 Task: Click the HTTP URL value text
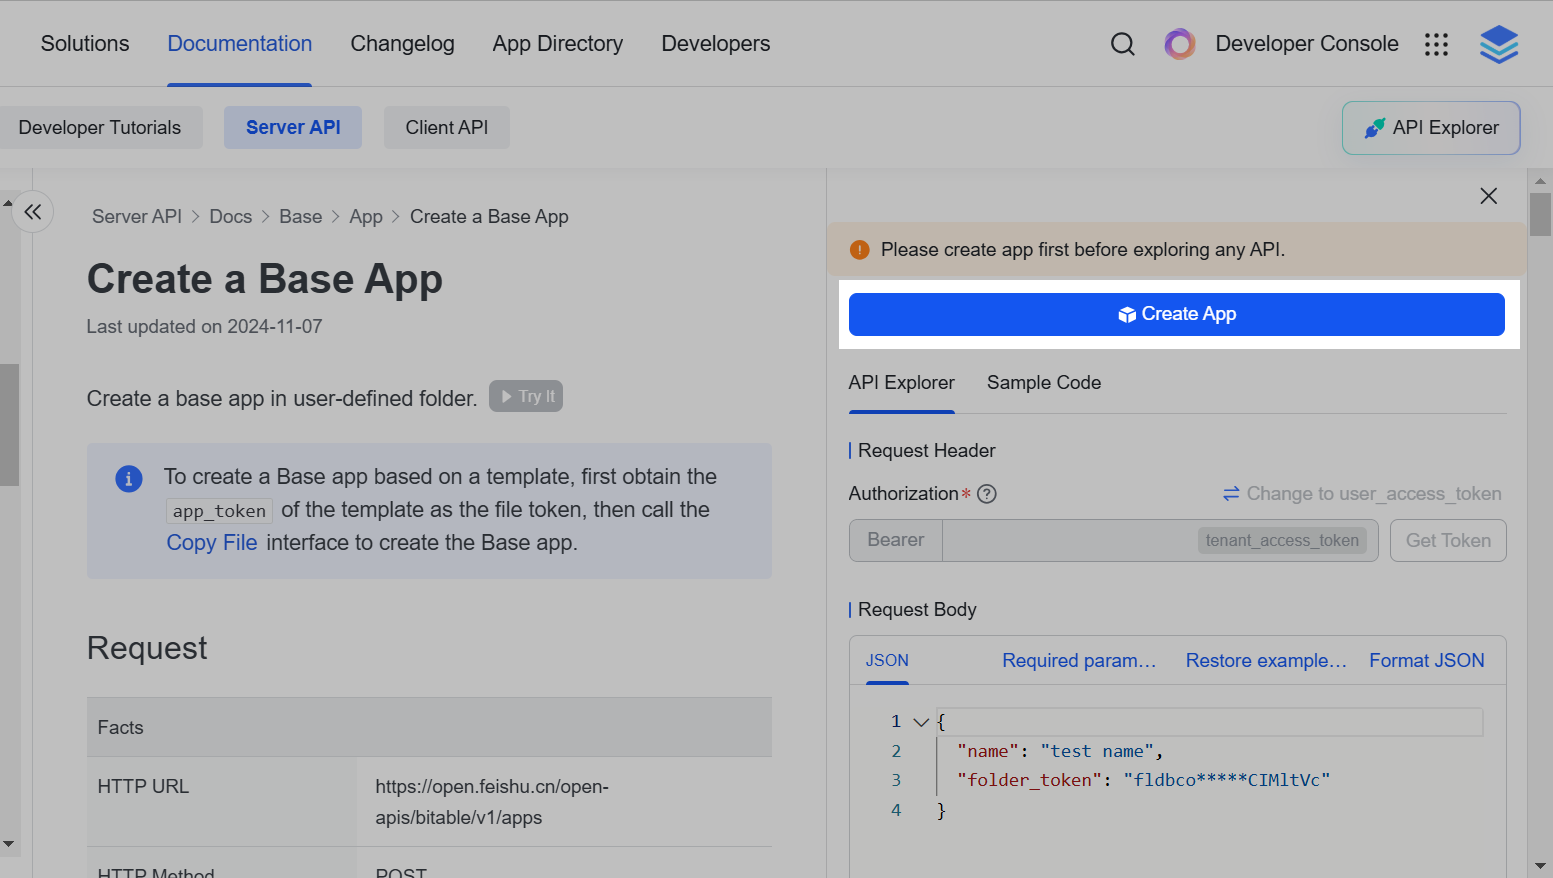tap(492, 802)
